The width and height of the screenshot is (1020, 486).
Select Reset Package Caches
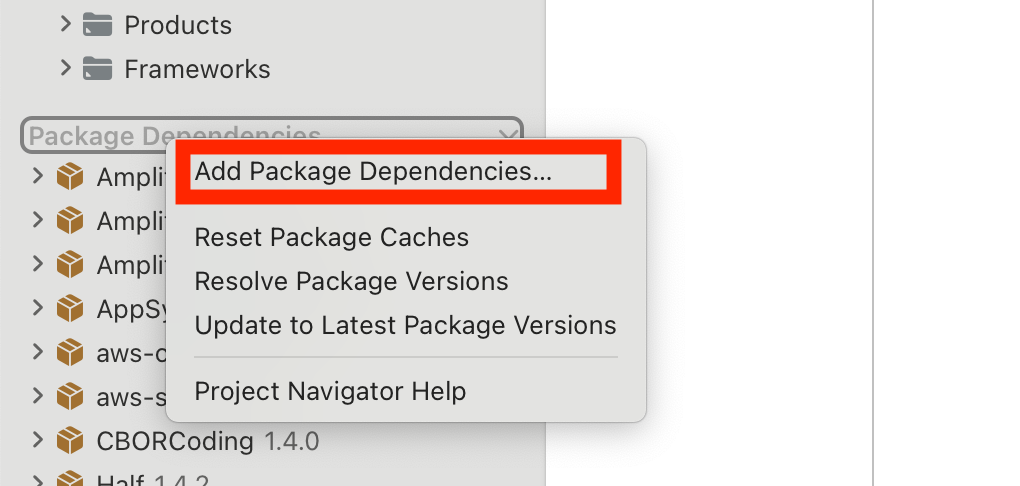click(331, 237)
